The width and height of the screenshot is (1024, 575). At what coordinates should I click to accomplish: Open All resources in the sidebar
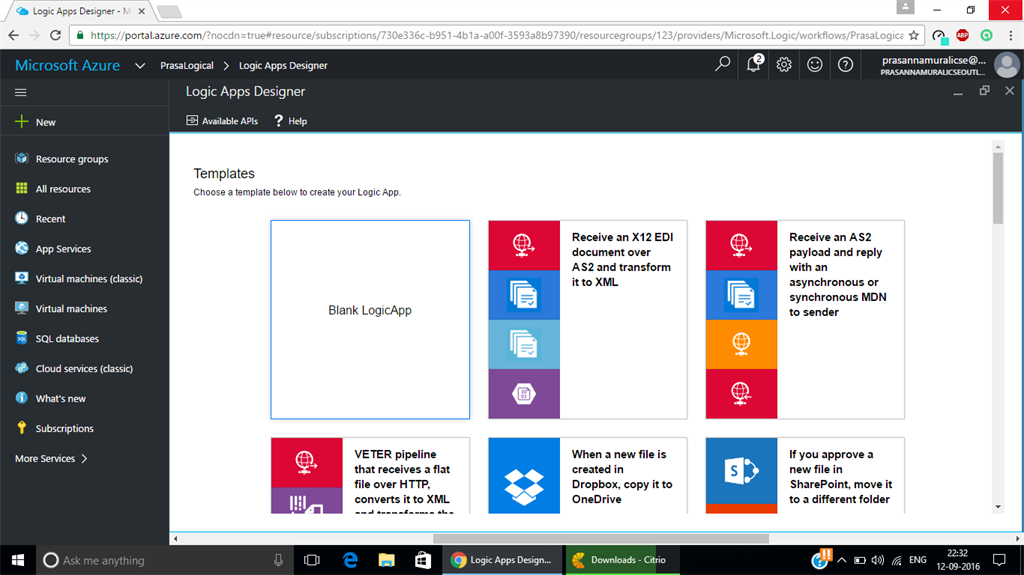click(x=63, y=189)
